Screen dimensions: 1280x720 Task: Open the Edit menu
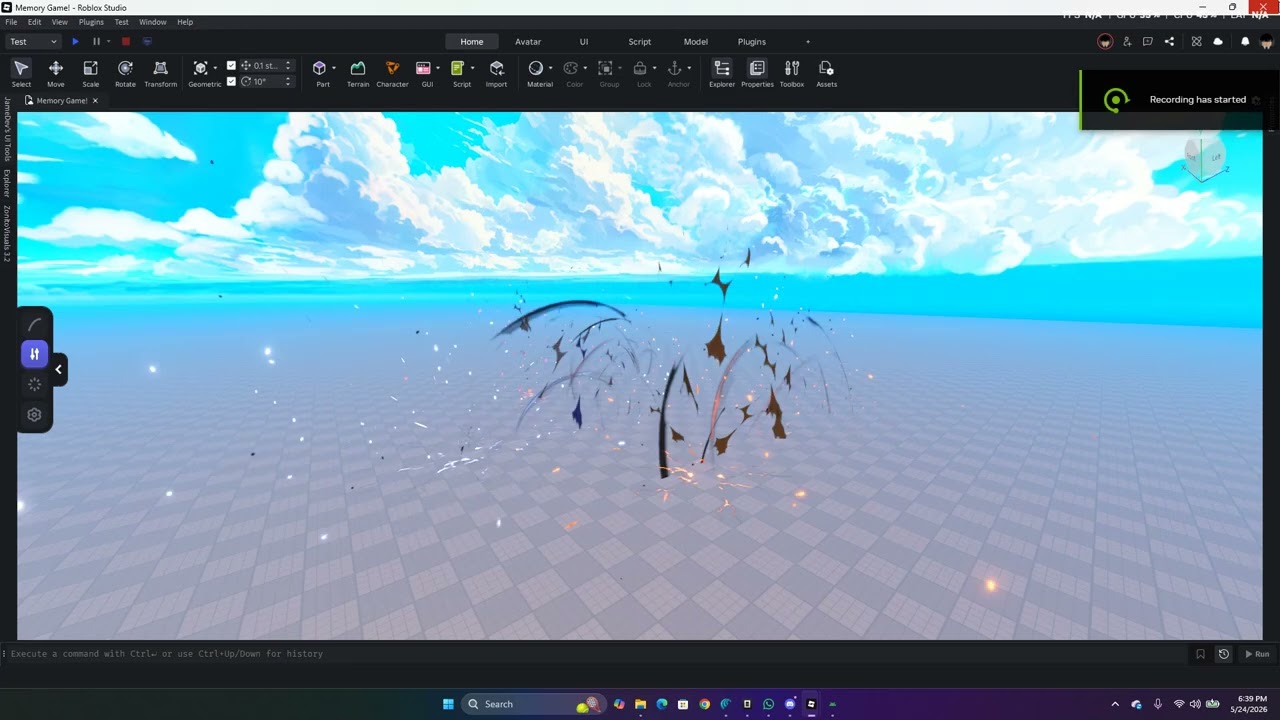(35, 22)
